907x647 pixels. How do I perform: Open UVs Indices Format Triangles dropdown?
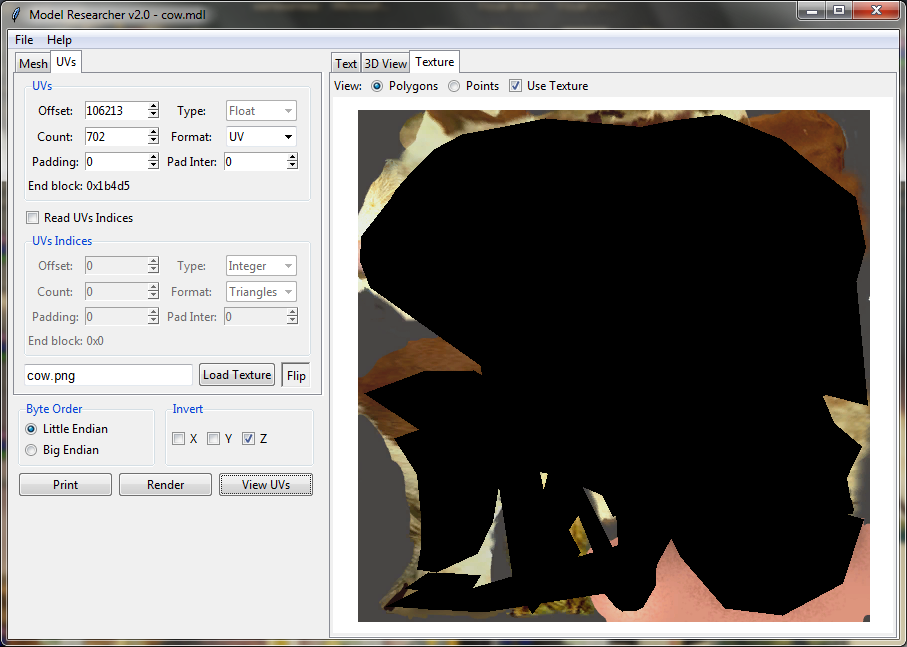[x=261, y=292]
